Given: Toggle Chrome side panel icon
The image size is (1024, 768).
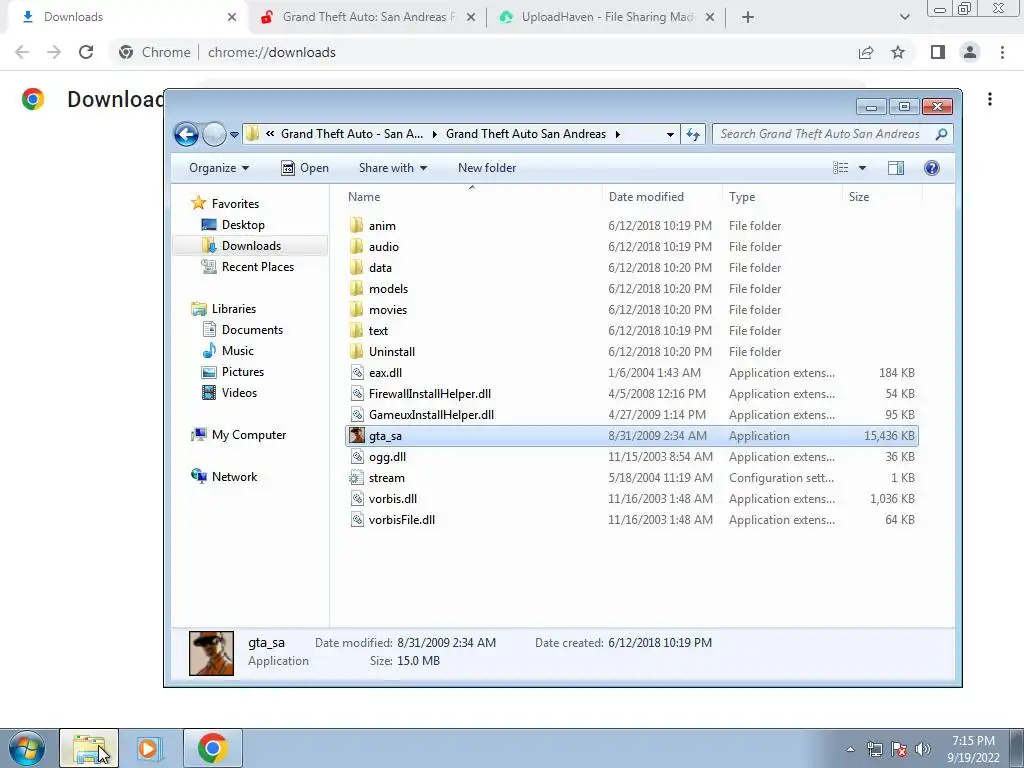Looking at the screenshot, I should [x=938, y=52].
